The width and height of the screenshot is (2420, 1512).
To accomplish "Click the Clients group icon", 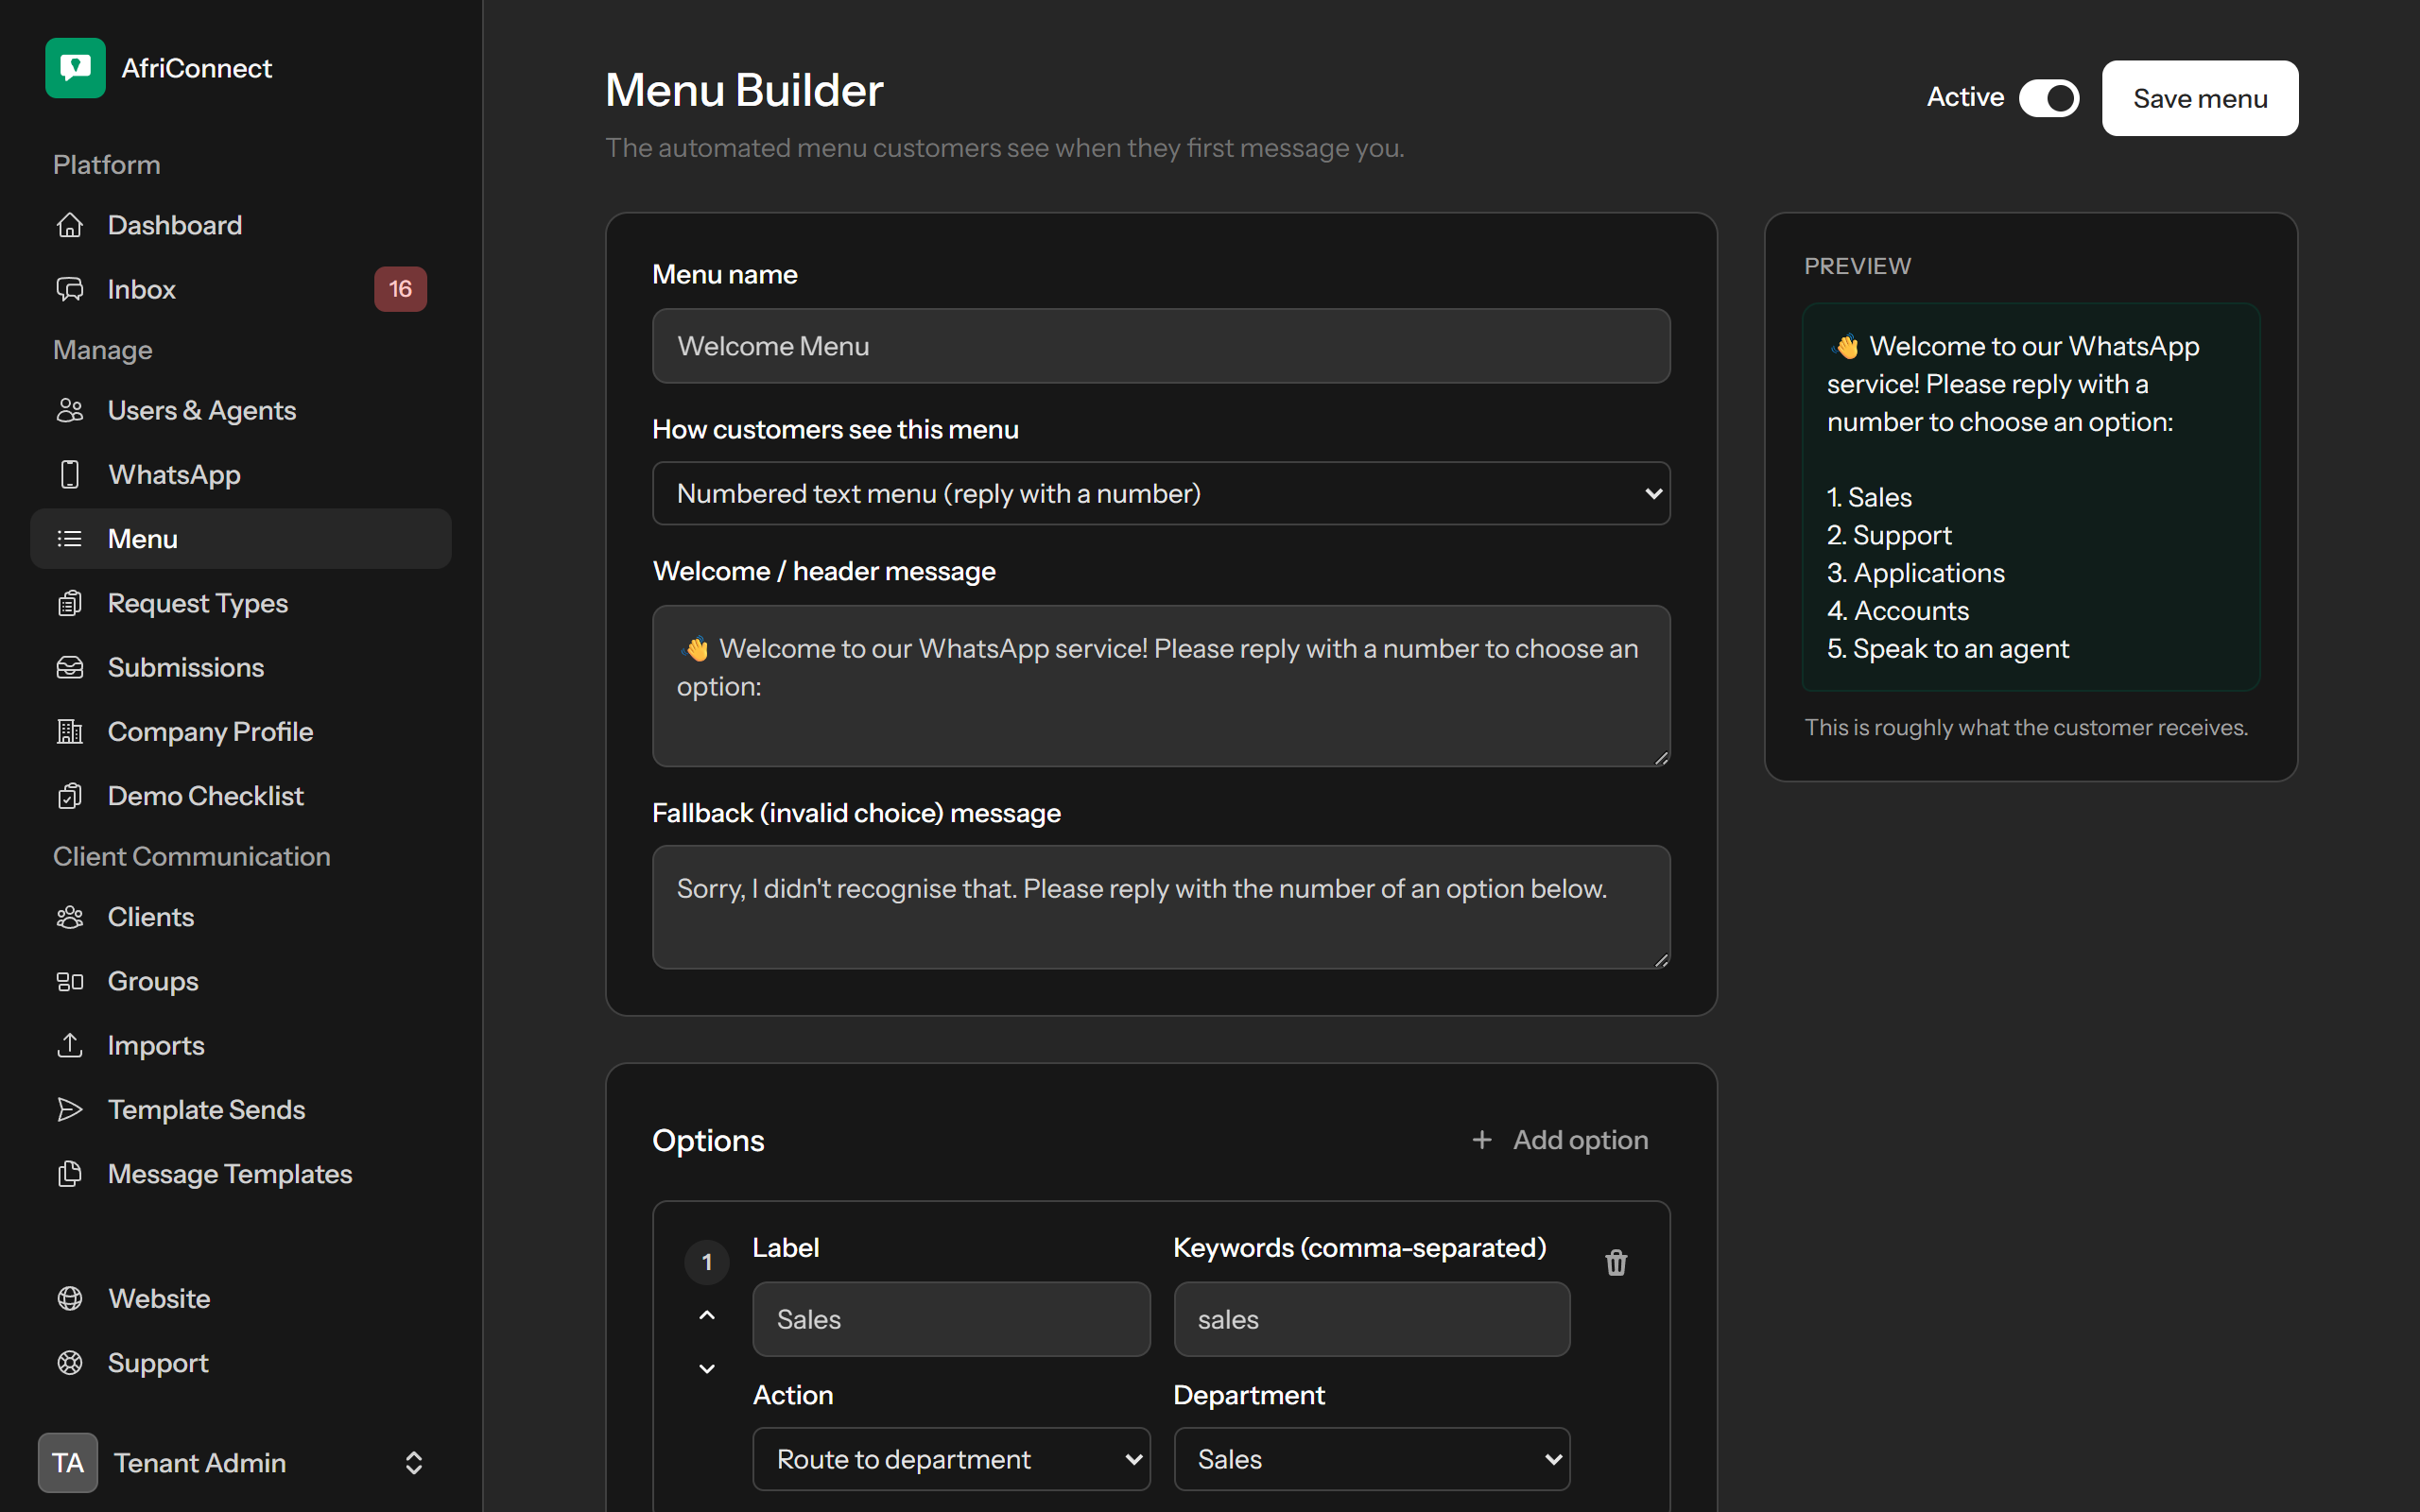I will click(x=70, y=917).
